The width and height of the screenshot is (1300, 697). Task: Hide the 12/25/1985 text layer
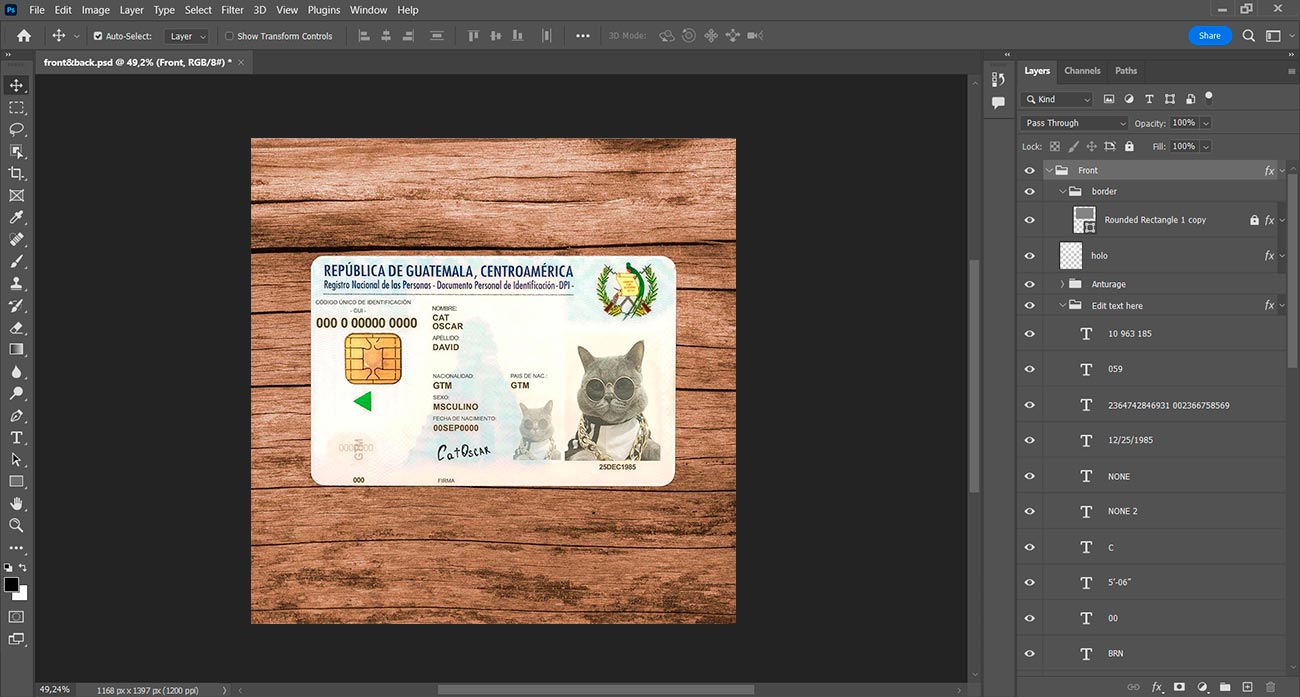click(x=1030, y=441)
